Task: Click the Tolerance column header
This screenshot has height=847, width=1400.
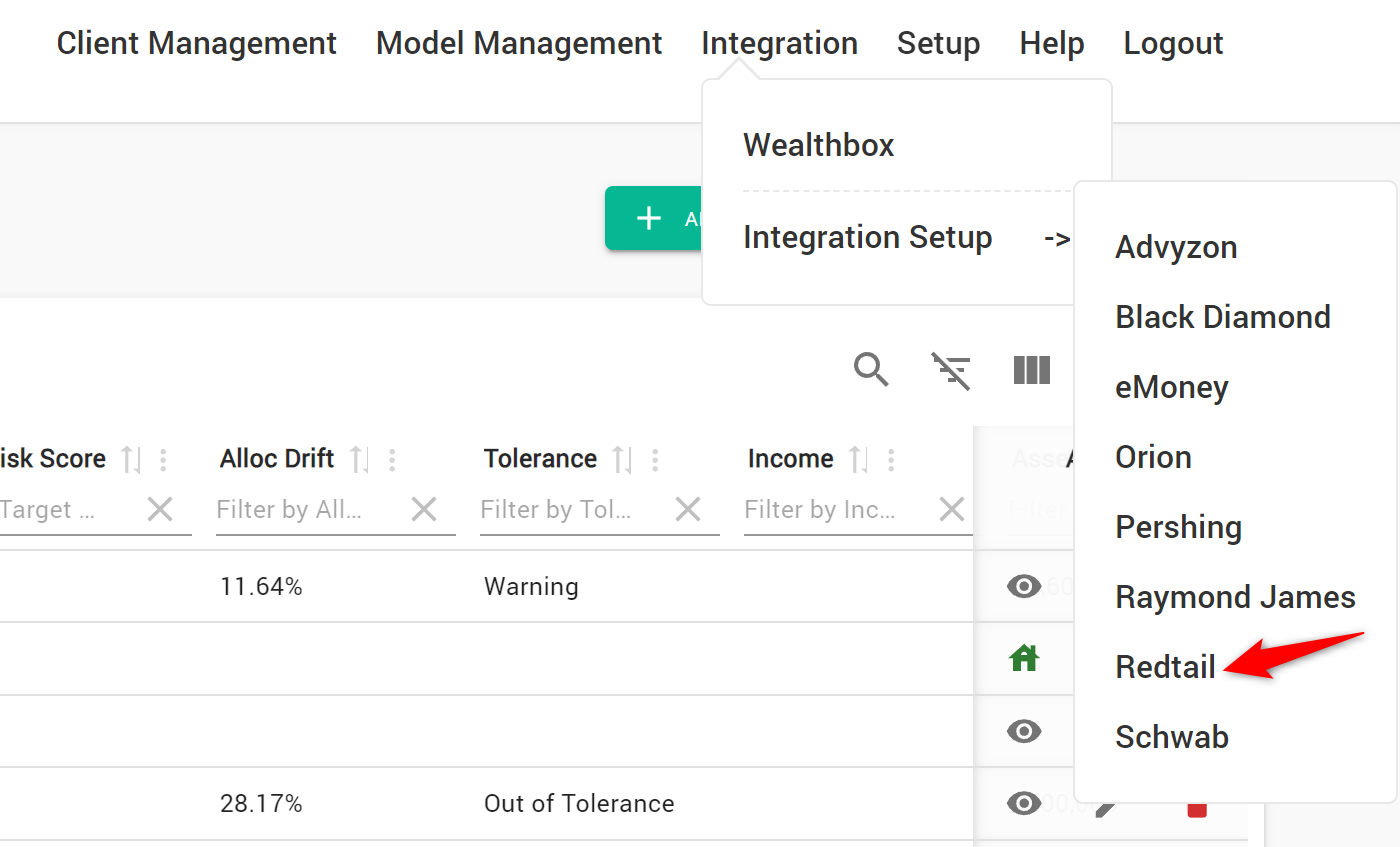Action: coord(540,459)
